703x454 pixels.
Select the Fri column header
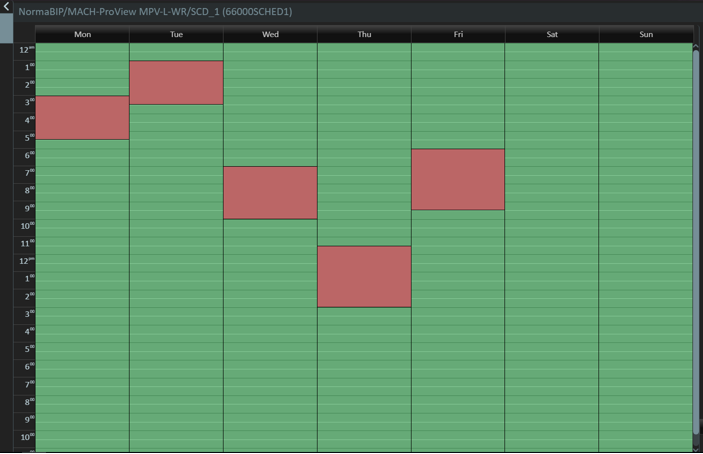[x=458, y=35]
